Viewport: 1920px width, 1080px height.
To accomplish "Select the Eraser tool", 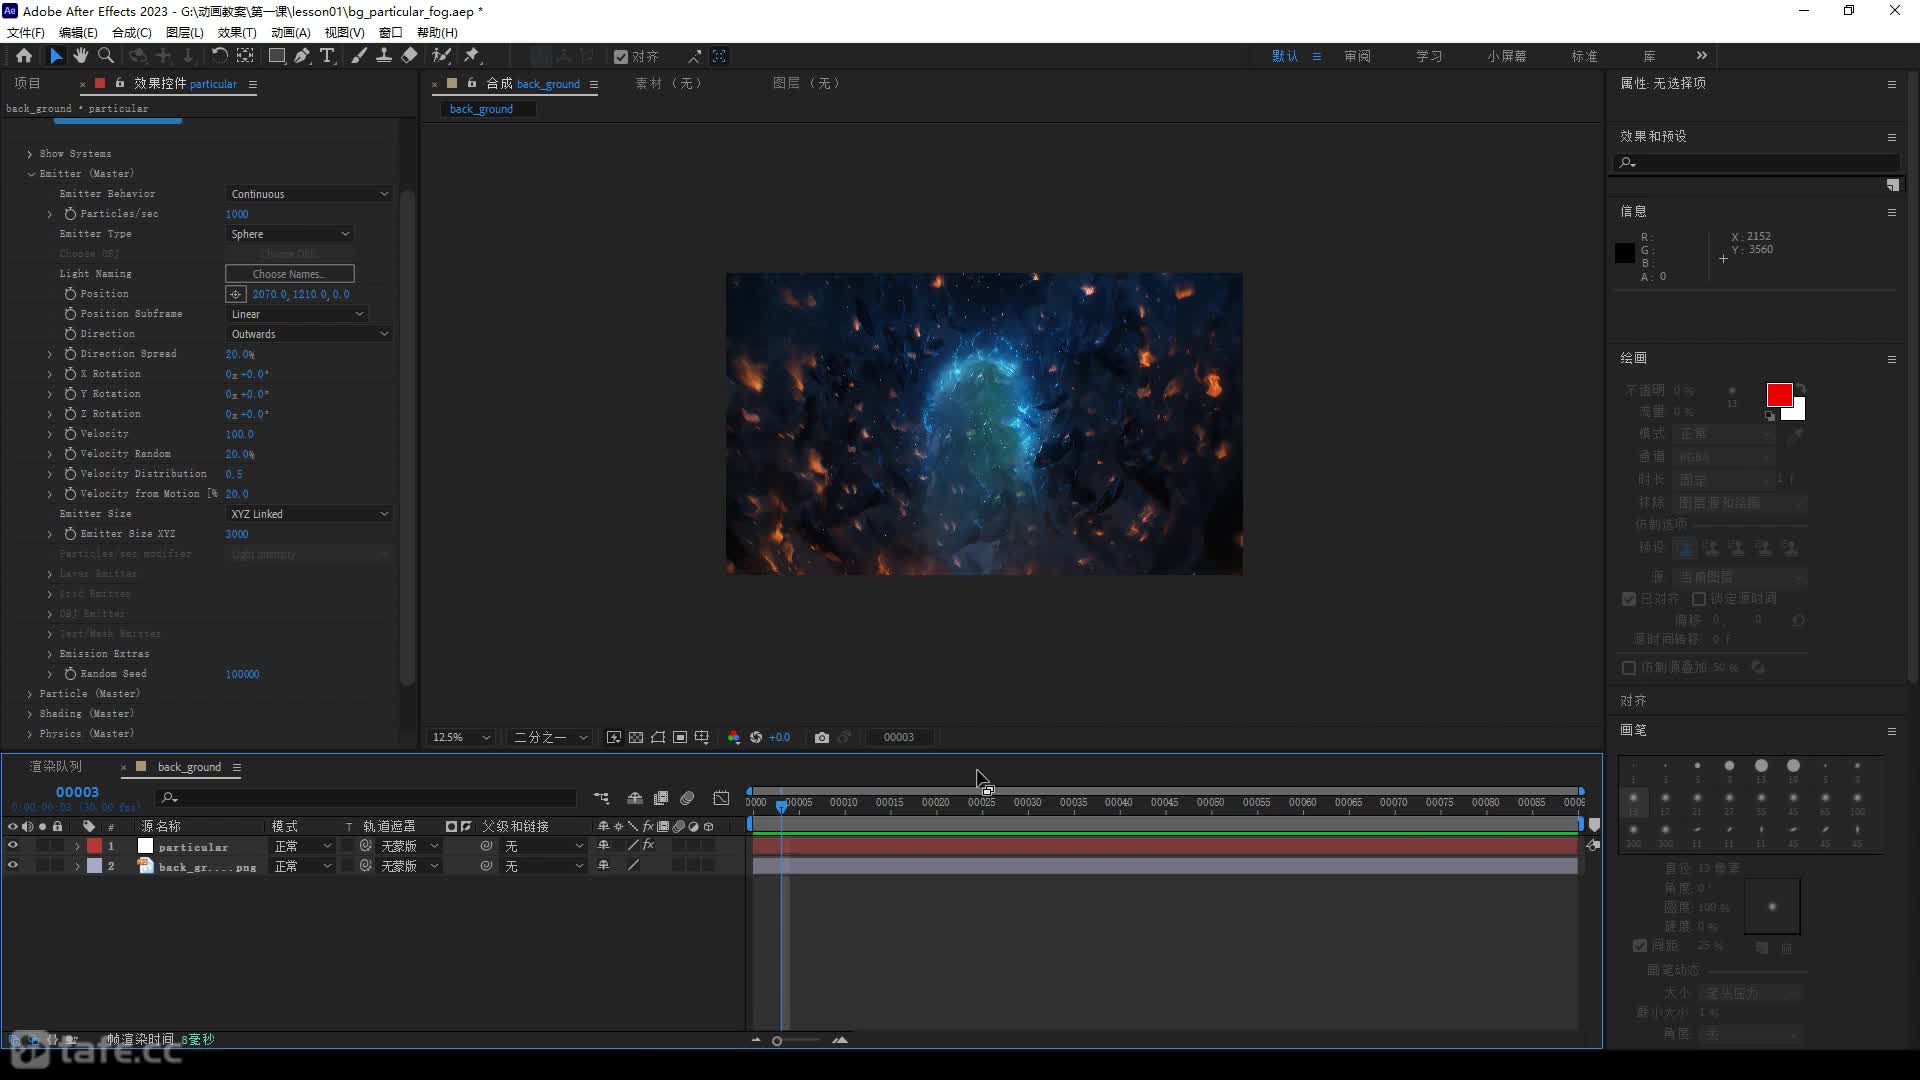I will pyautogui.click(x=409, y=56).
